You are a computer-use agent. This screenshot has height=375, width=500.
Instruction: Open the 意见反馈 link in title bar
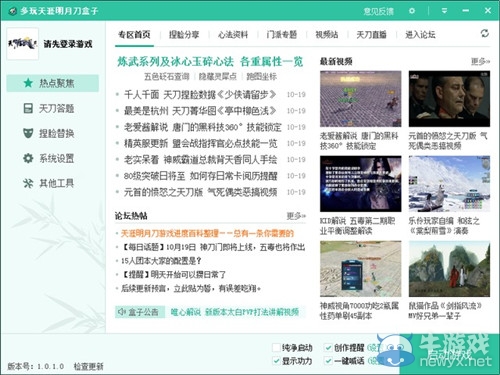tap(378, 11)
